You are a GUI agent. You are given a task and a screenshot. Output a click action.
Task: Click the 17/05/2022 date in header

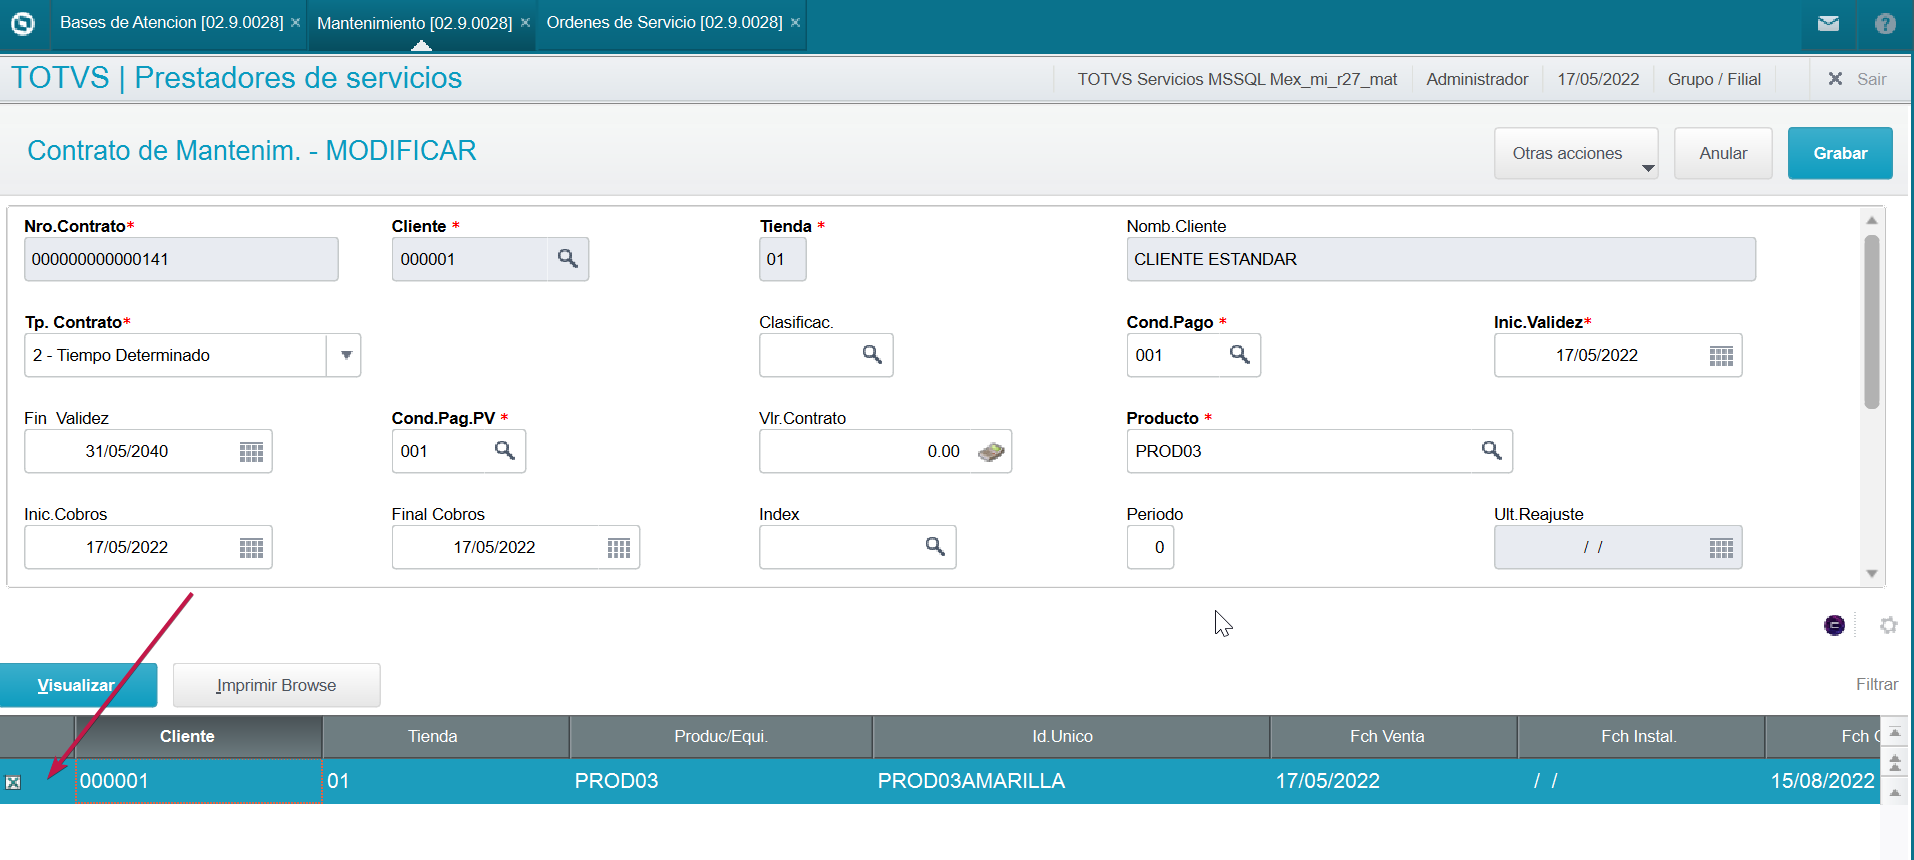[1598, 79]
